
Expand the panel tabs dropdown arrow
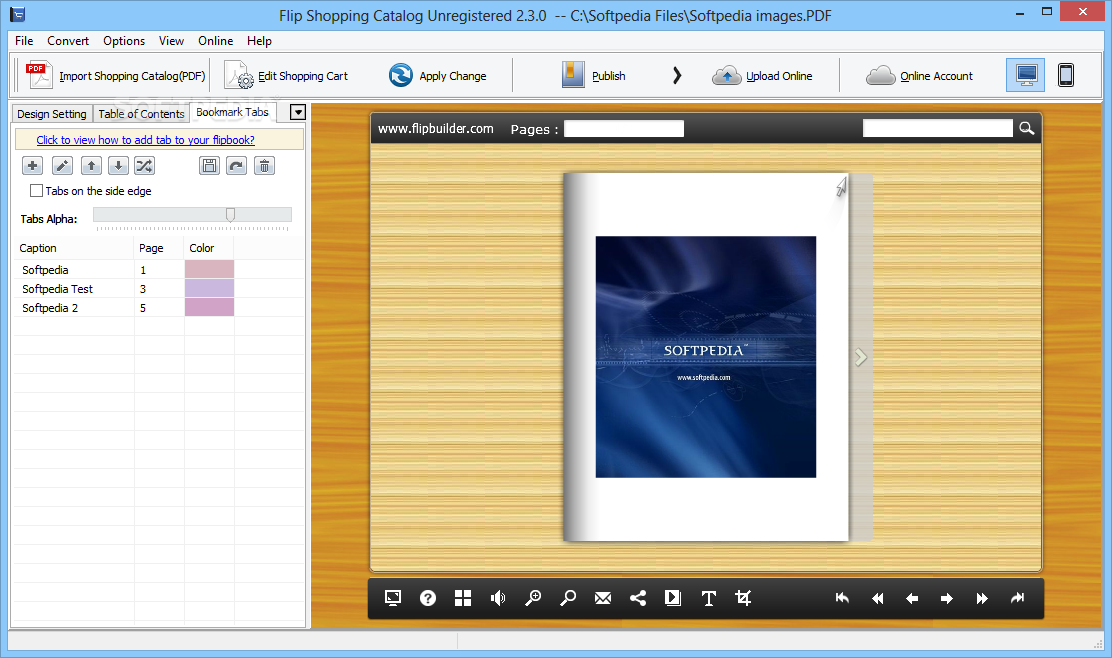(298, 112)
